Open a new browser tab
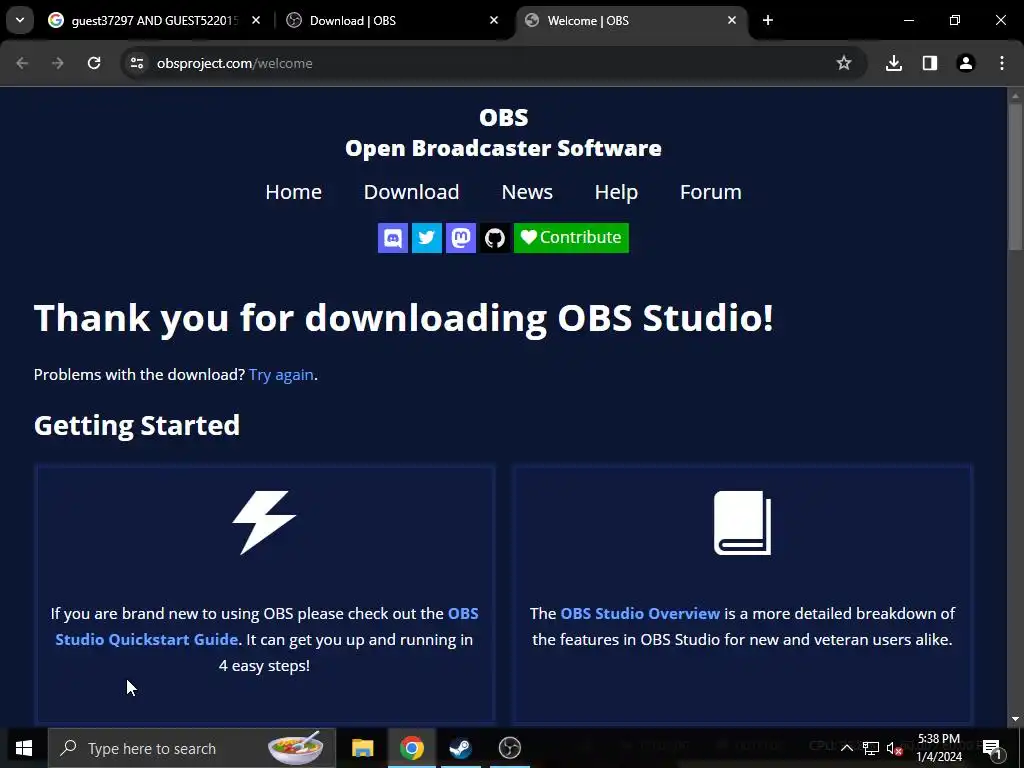 768,21
